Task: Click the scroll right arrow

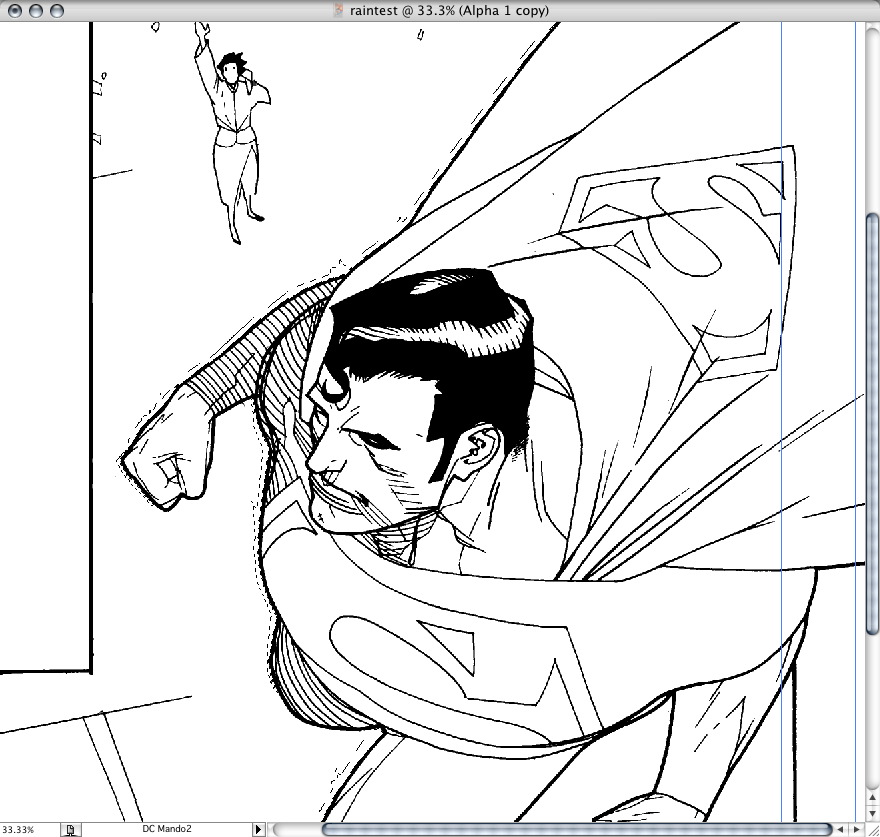Action: coord(856,829)
